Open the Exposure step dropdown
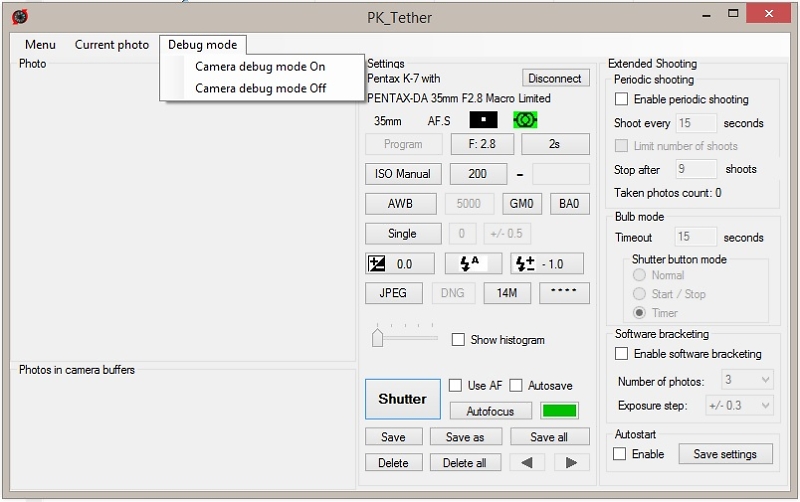Image resolution: width=800 pixels, height=502 pixels. 739,406
